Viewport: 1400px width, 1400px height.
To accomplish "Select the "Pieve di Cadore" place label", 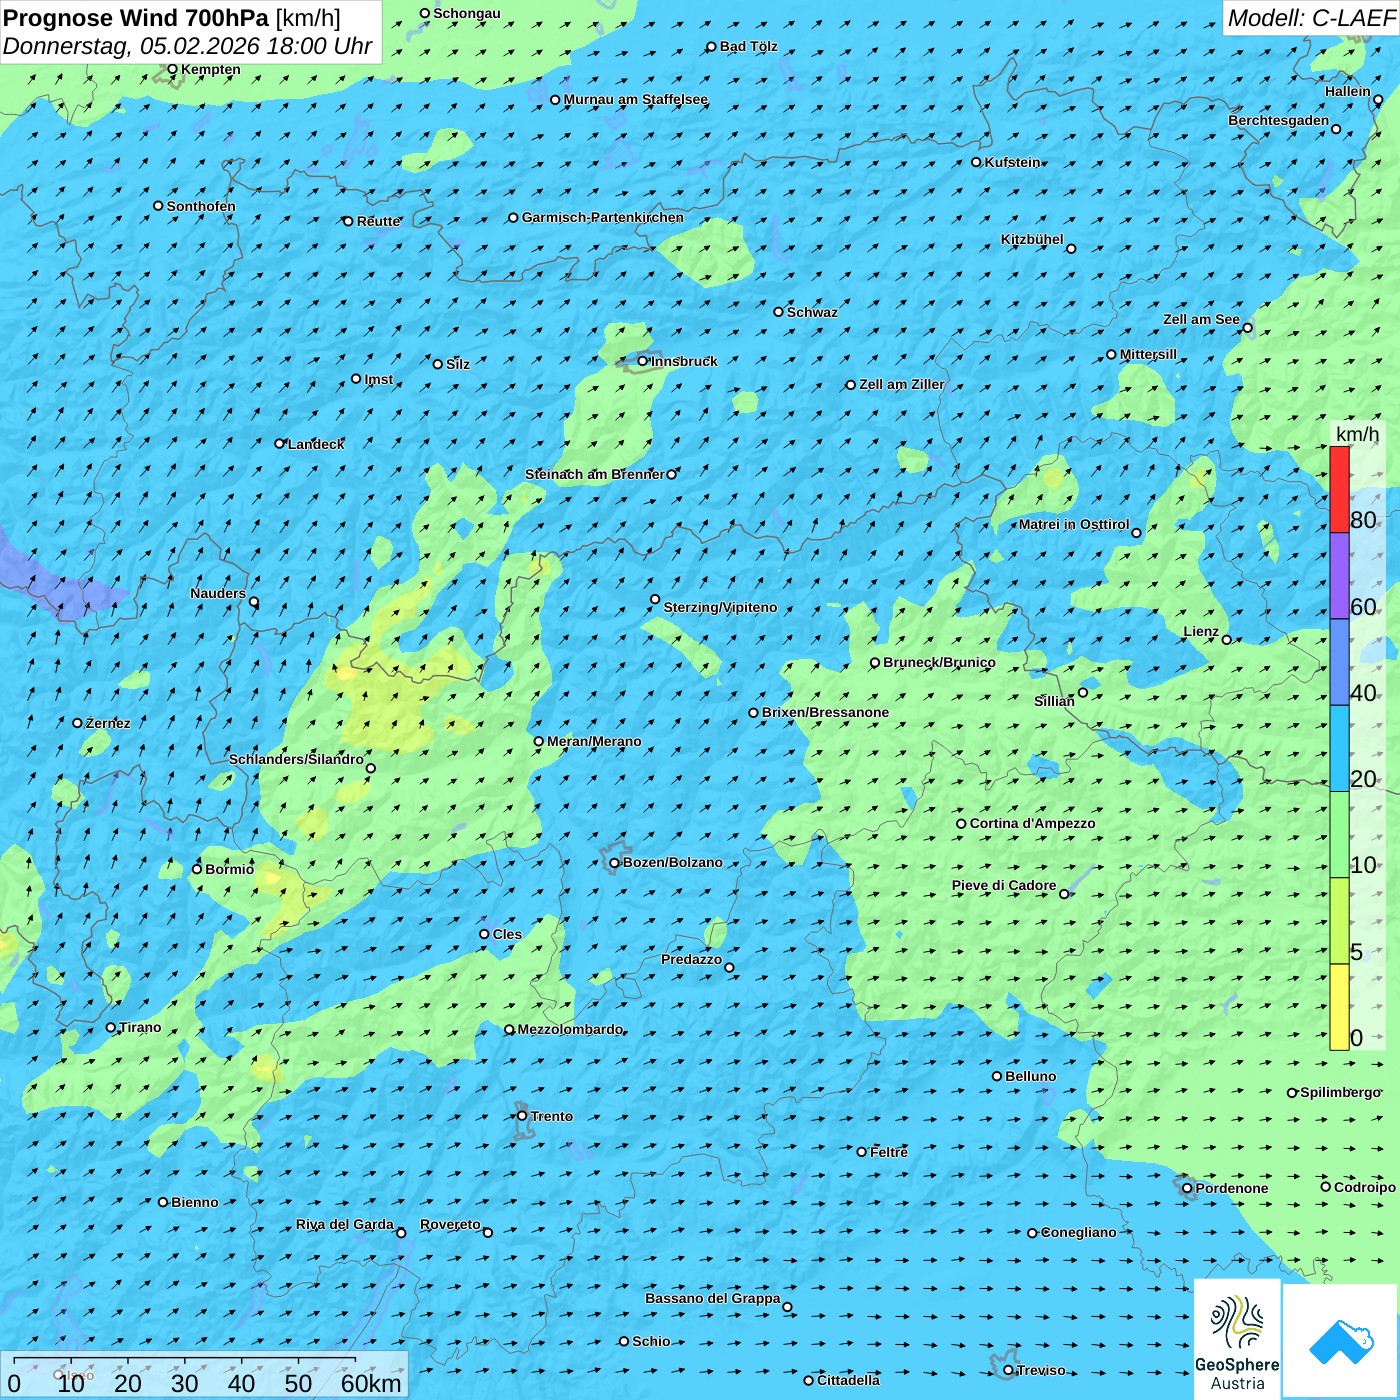I will (x=1004, y=885).
